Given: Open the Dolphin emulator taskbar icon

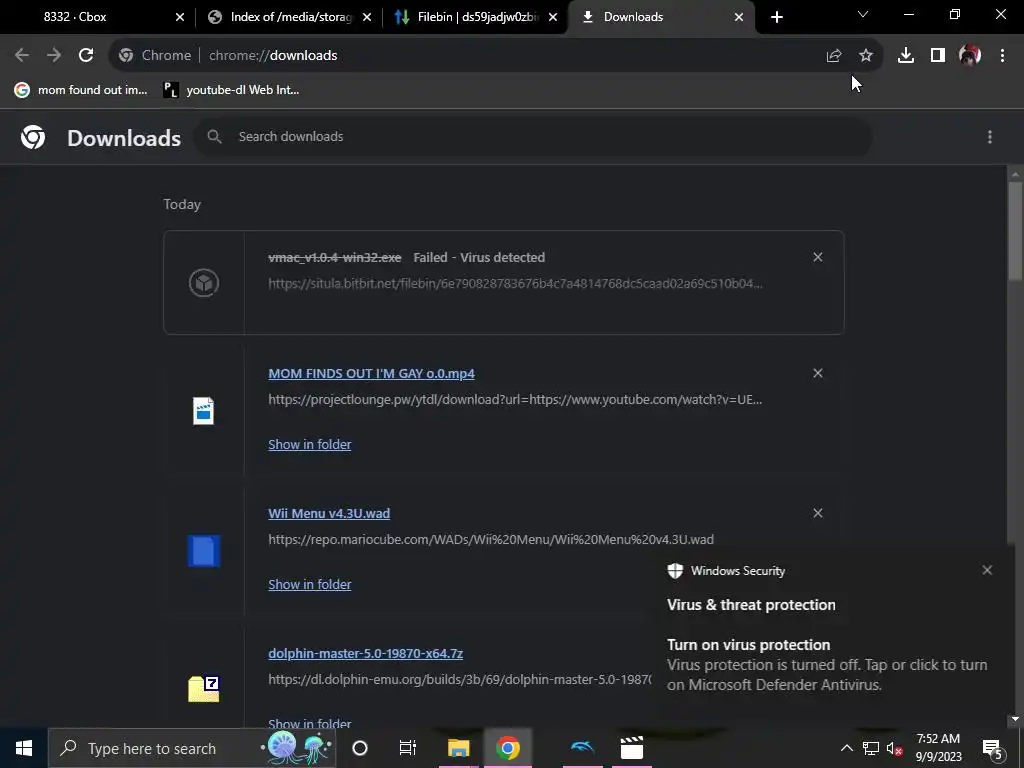Looking at the screenshot, I should [x=582, y=748].
